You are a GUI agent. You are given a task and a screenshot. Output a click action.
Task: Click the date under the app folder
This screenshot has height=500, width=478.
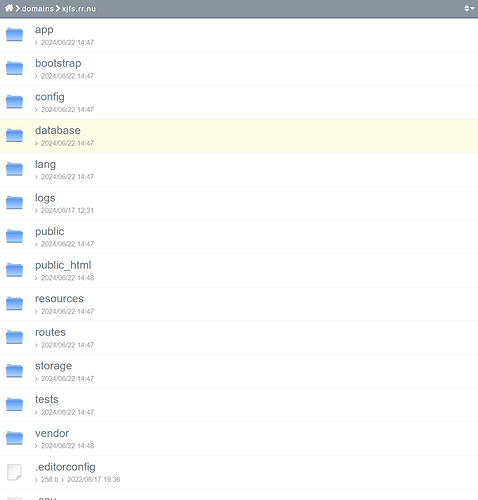coord(67,43)
